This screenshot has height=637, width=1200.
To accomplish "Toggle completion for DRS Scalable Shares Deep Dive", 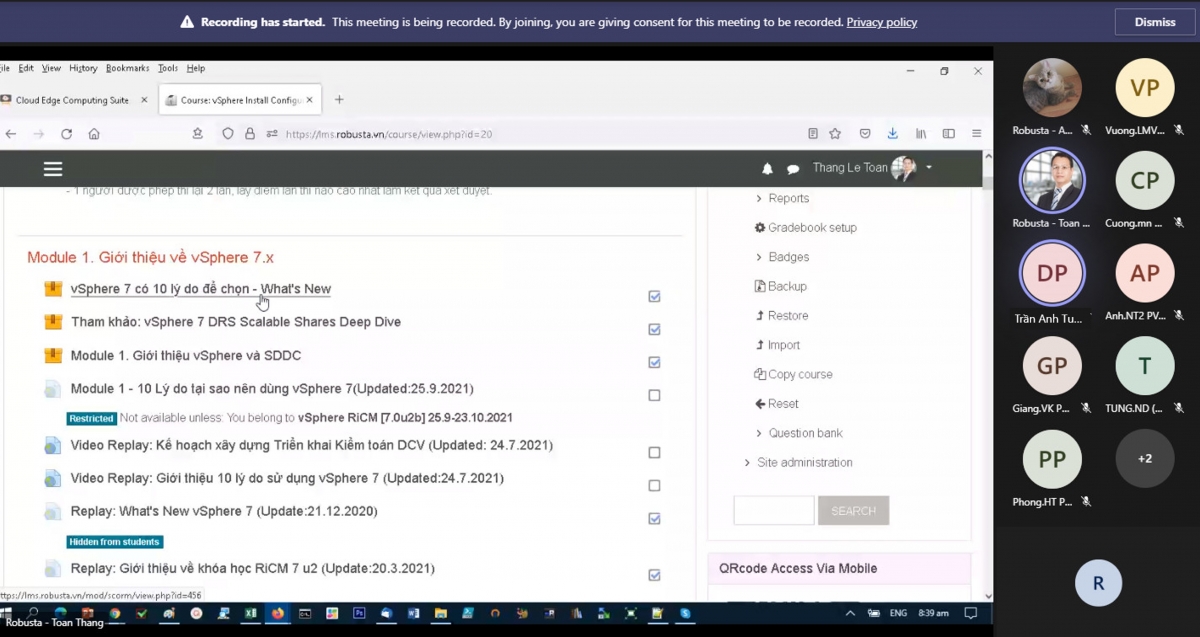I will point(654,329).
